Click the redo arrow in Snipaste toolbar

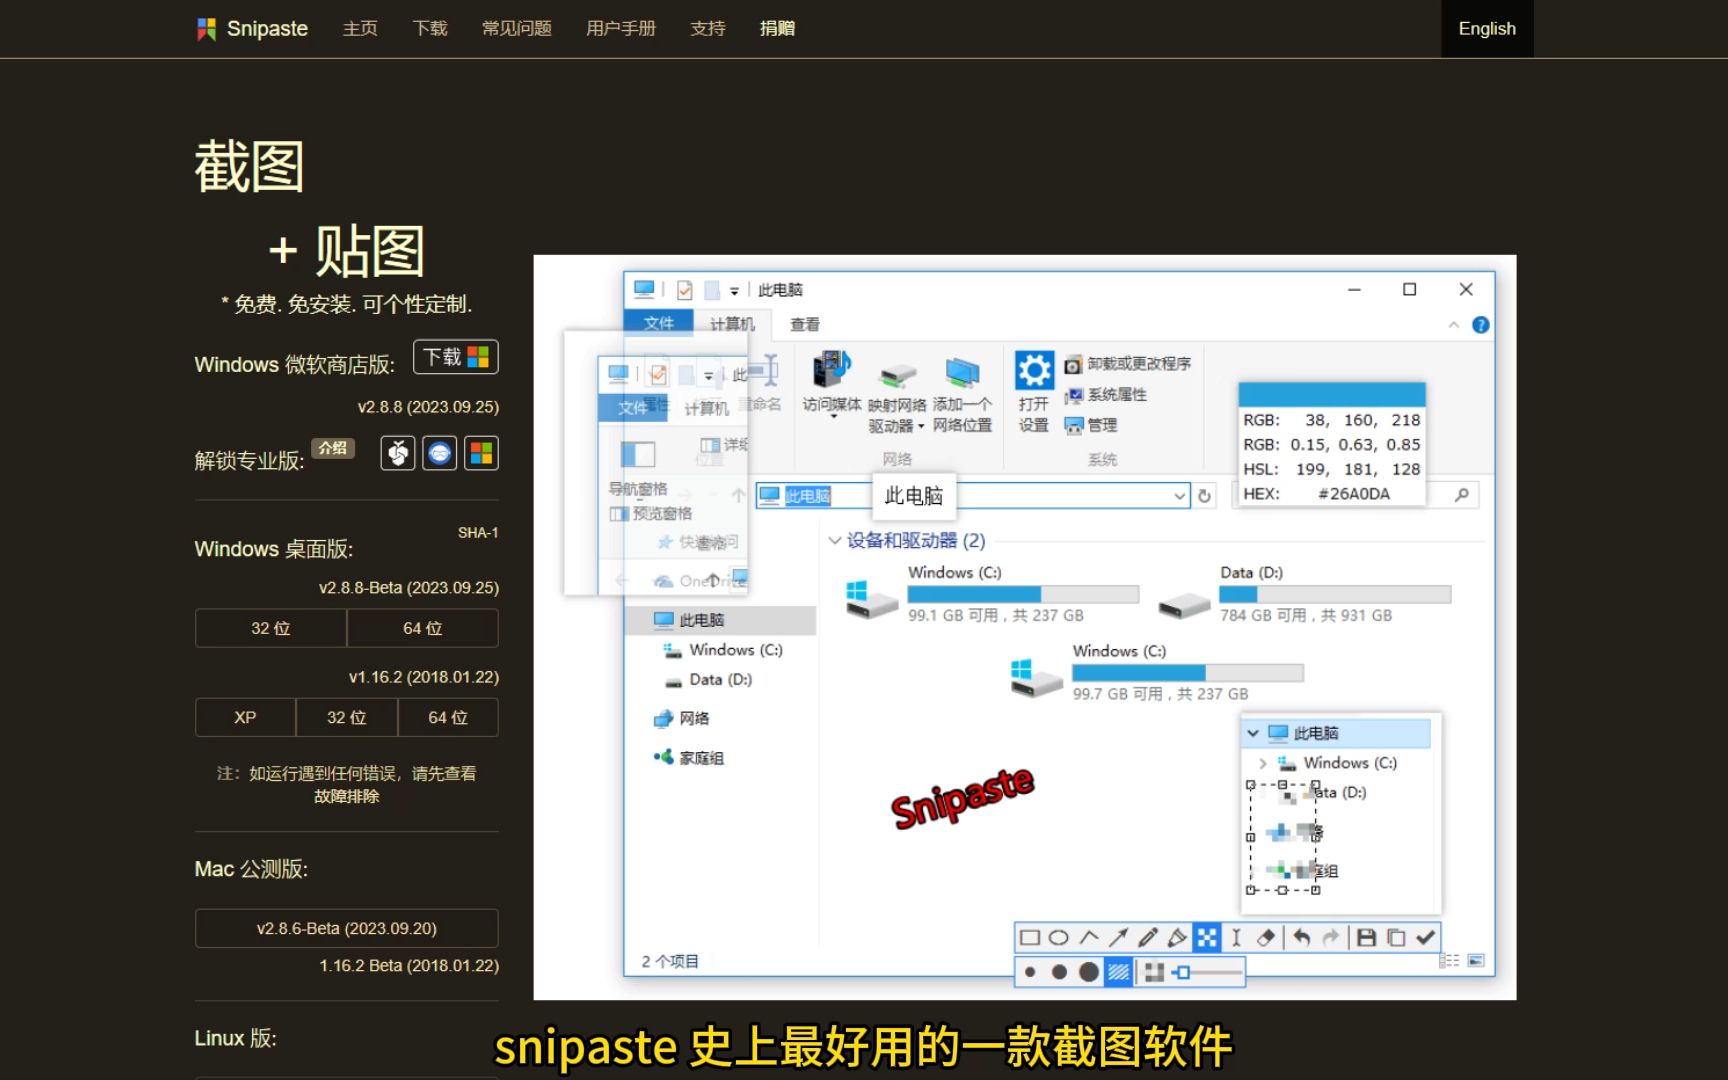tap(1330, 937)
